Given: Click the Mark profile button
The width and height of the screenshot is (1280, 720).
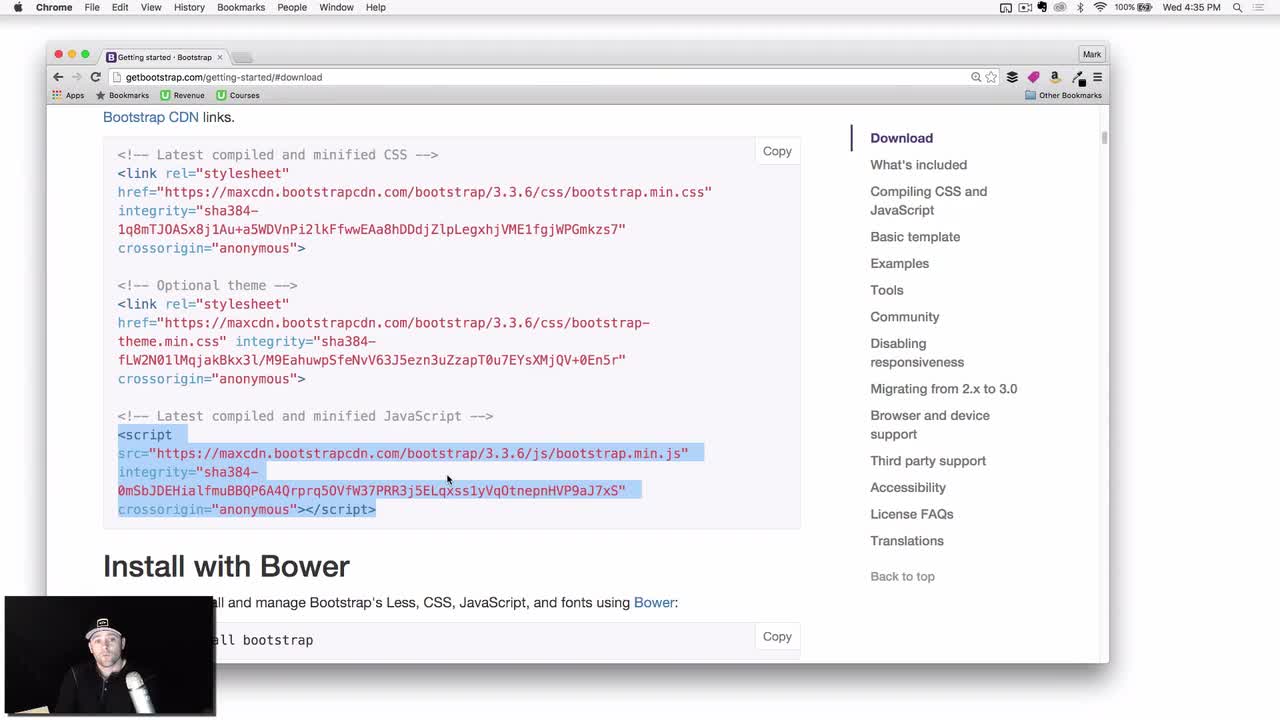Looking at the screenshot, I should 1091,54.
